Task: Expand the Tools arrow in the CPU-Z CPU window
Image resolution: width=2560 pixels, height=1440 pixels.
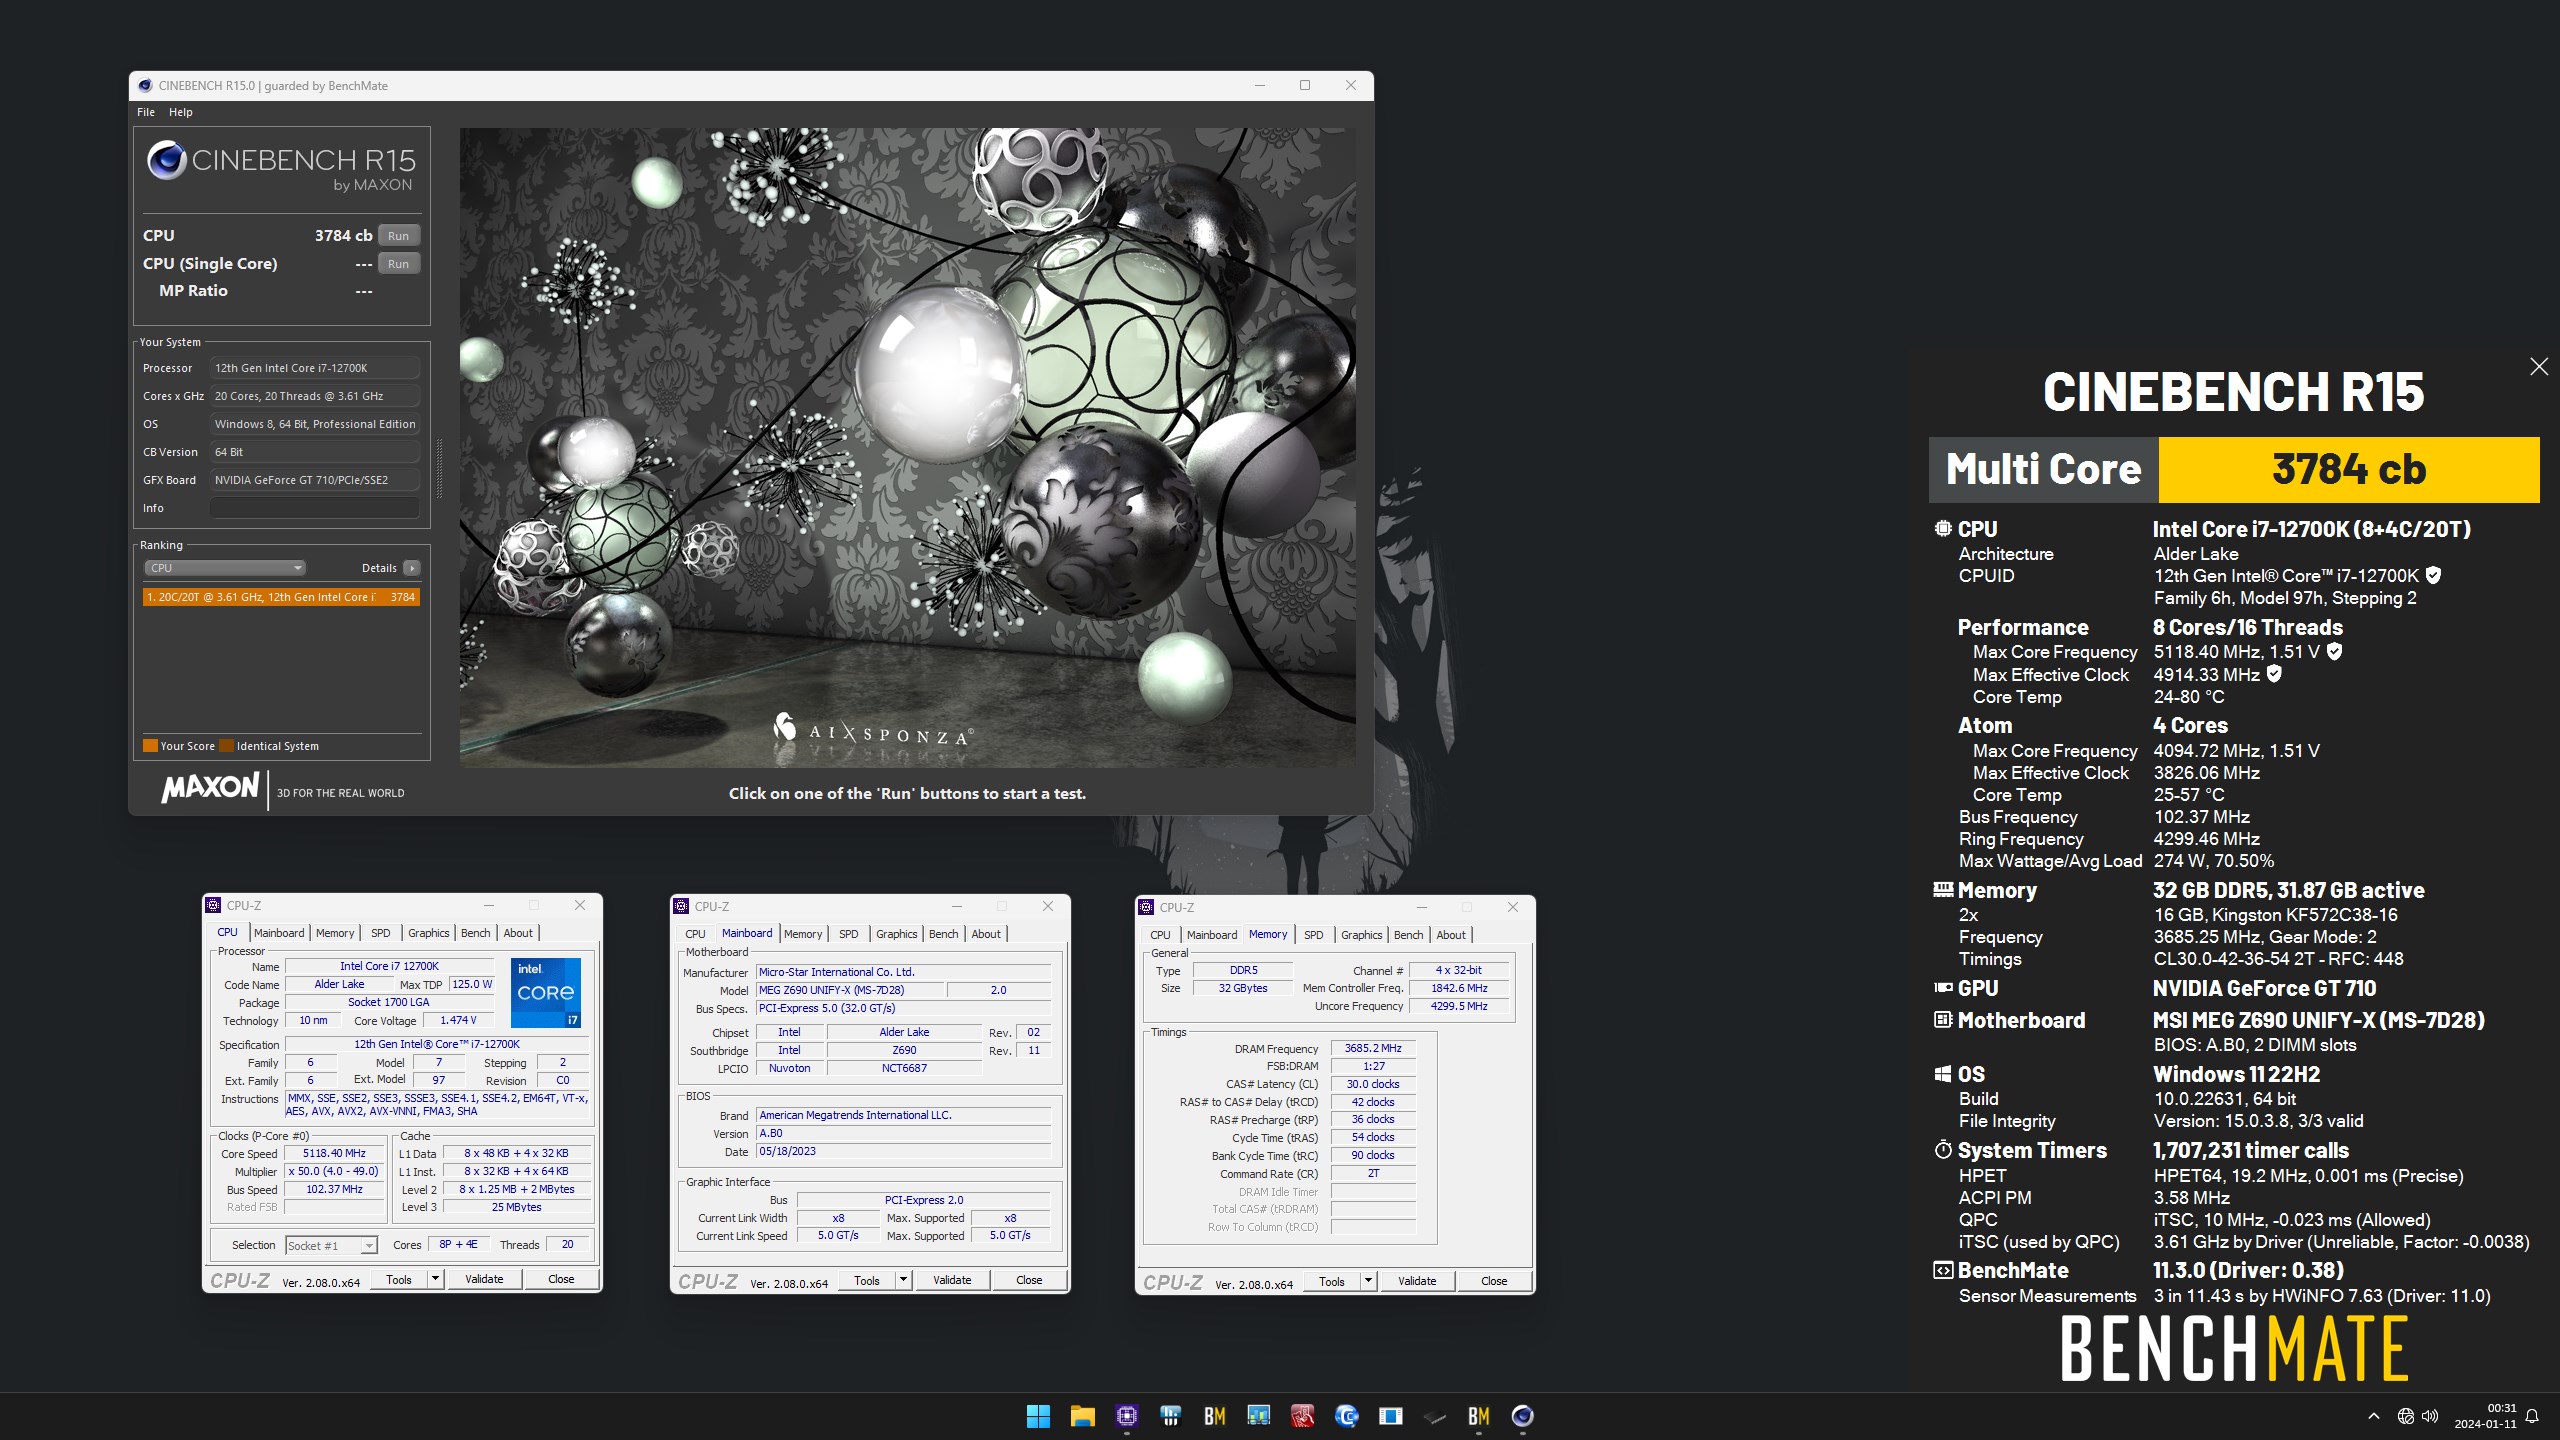Action: 435,1279
